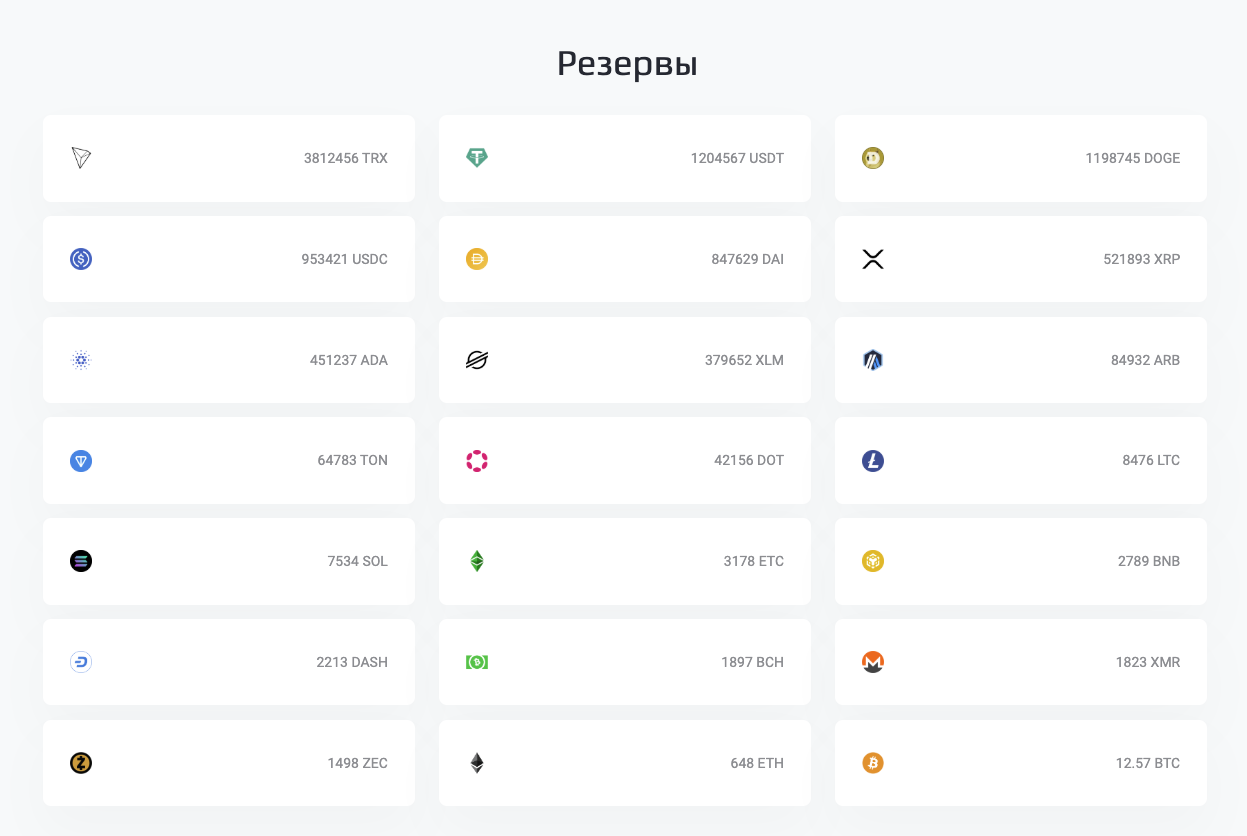Click the Toncoin TON icon

[81, 461]
